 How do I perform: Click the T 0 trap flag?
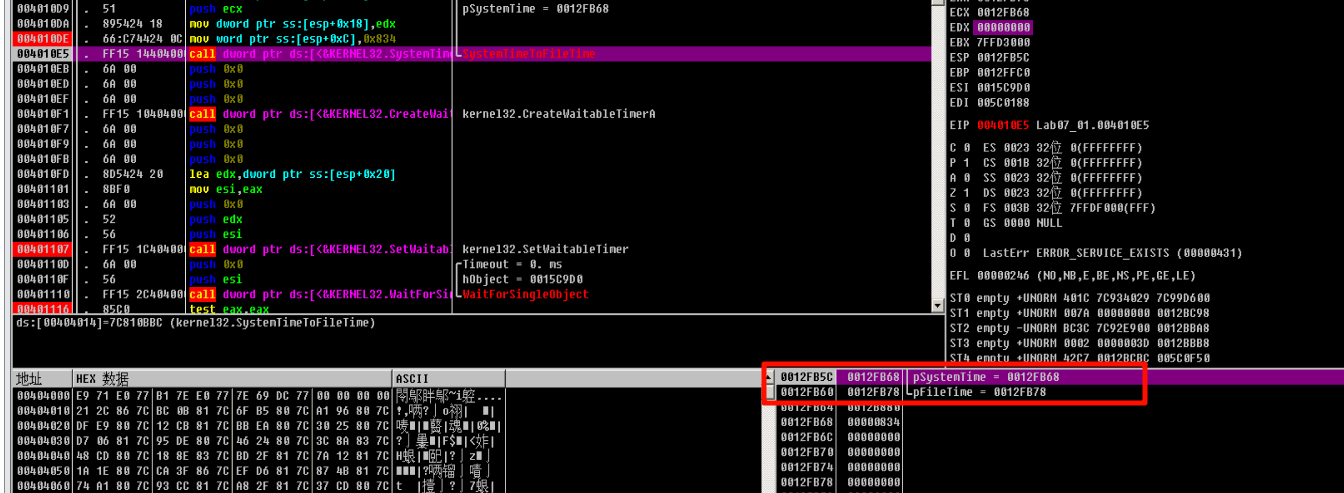958,223
